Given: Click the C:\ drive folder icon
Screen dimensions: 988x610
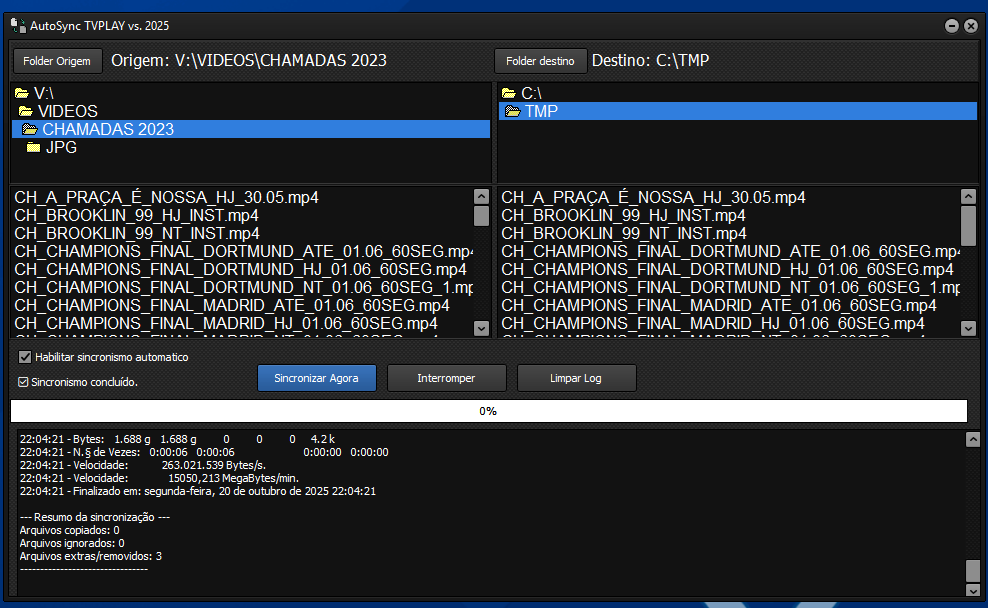Looking at the screenshot, I should [x=509, y=93].
